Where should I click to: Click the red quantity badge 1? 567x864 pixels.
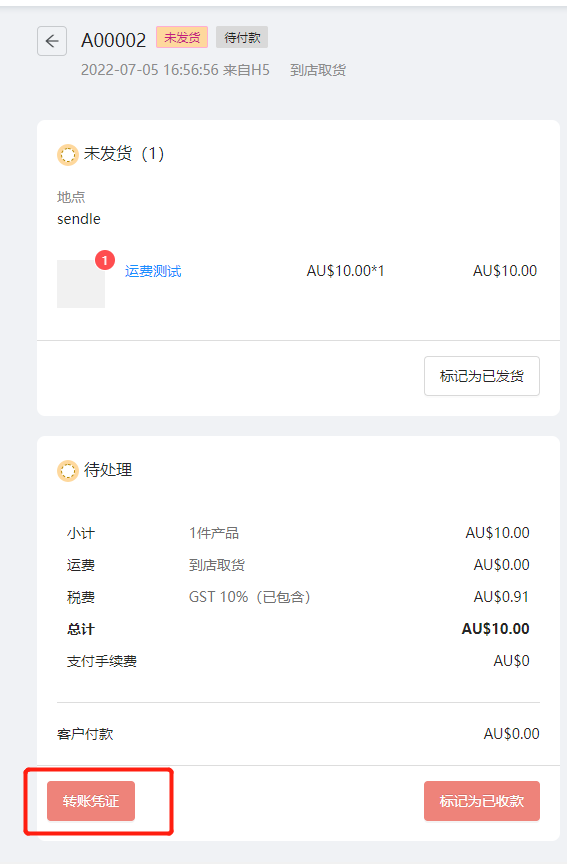(x=105, y=260)
